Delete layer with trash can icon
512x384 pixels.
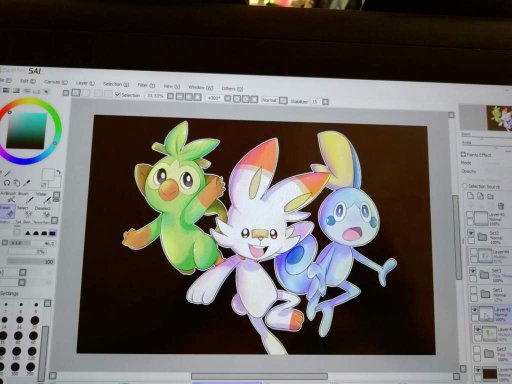point(501,206)
